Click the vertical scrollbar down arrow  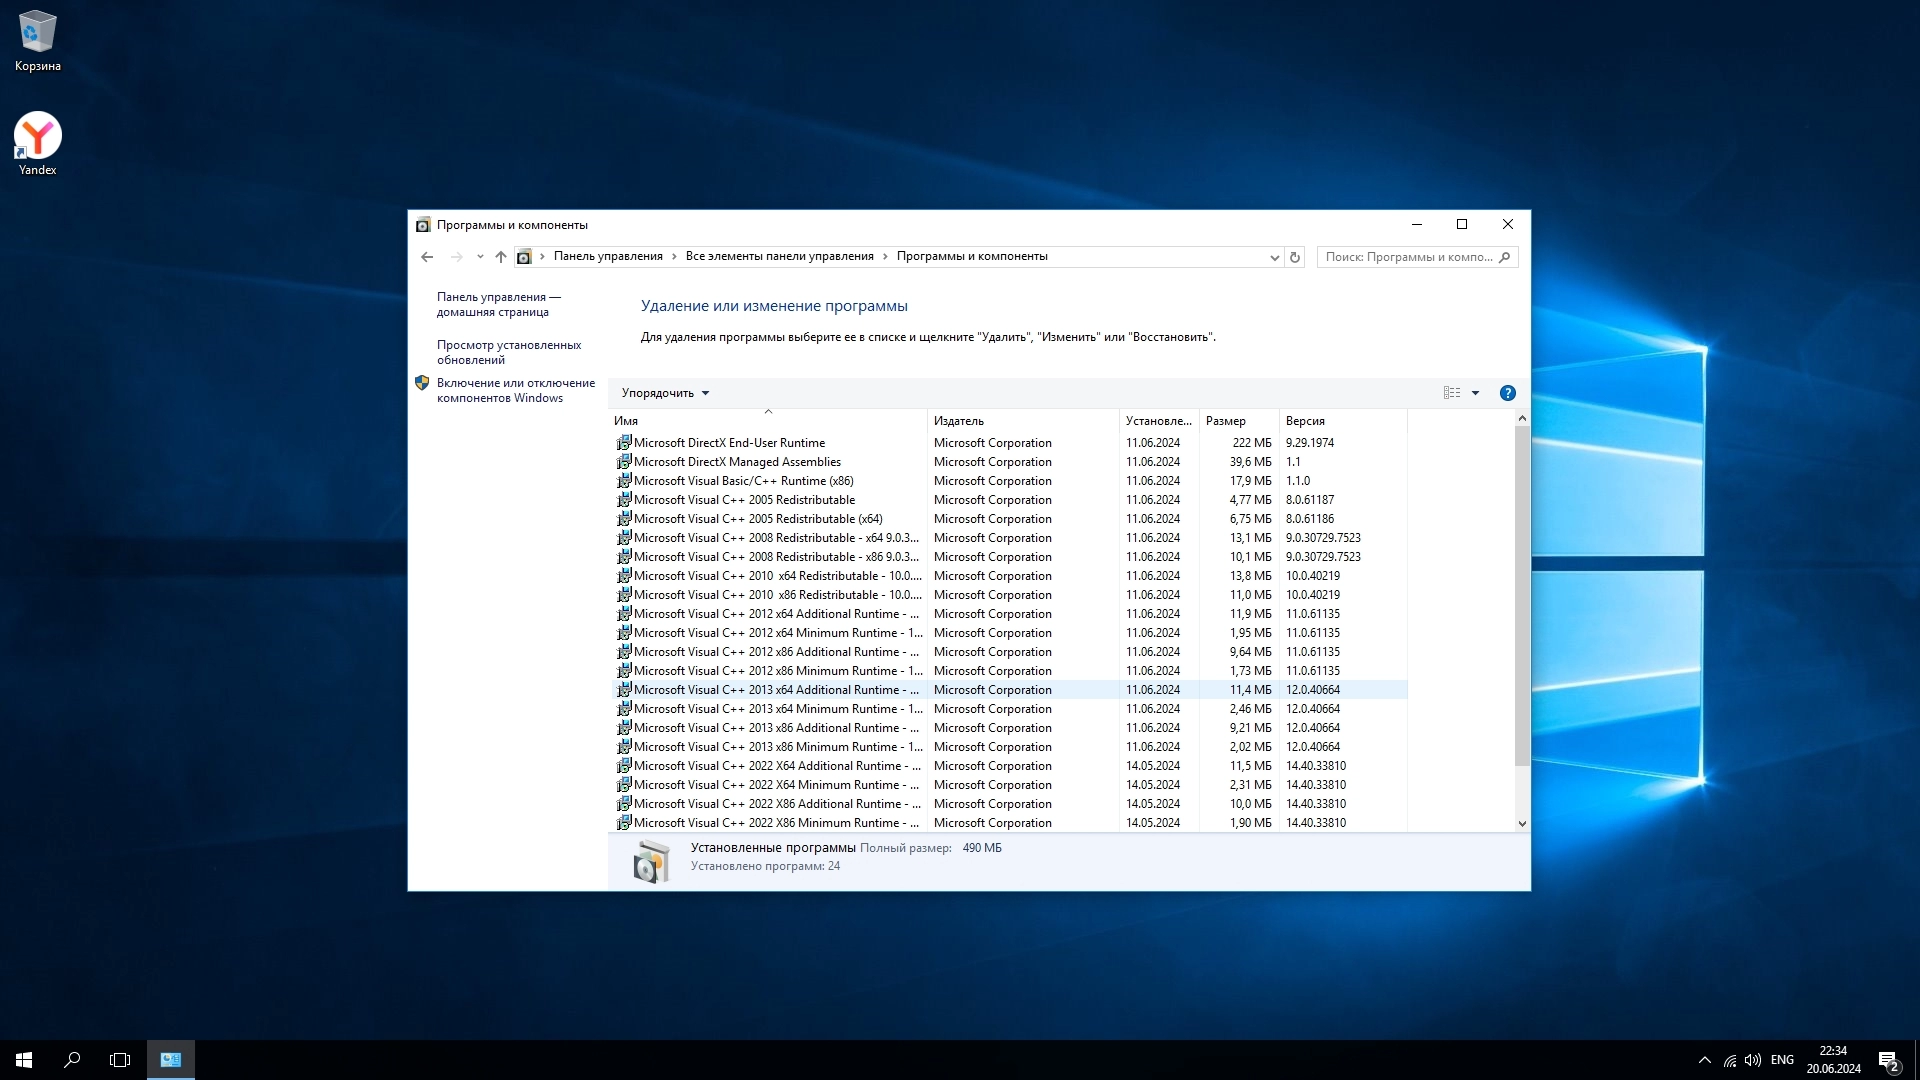click(1522, 824)
